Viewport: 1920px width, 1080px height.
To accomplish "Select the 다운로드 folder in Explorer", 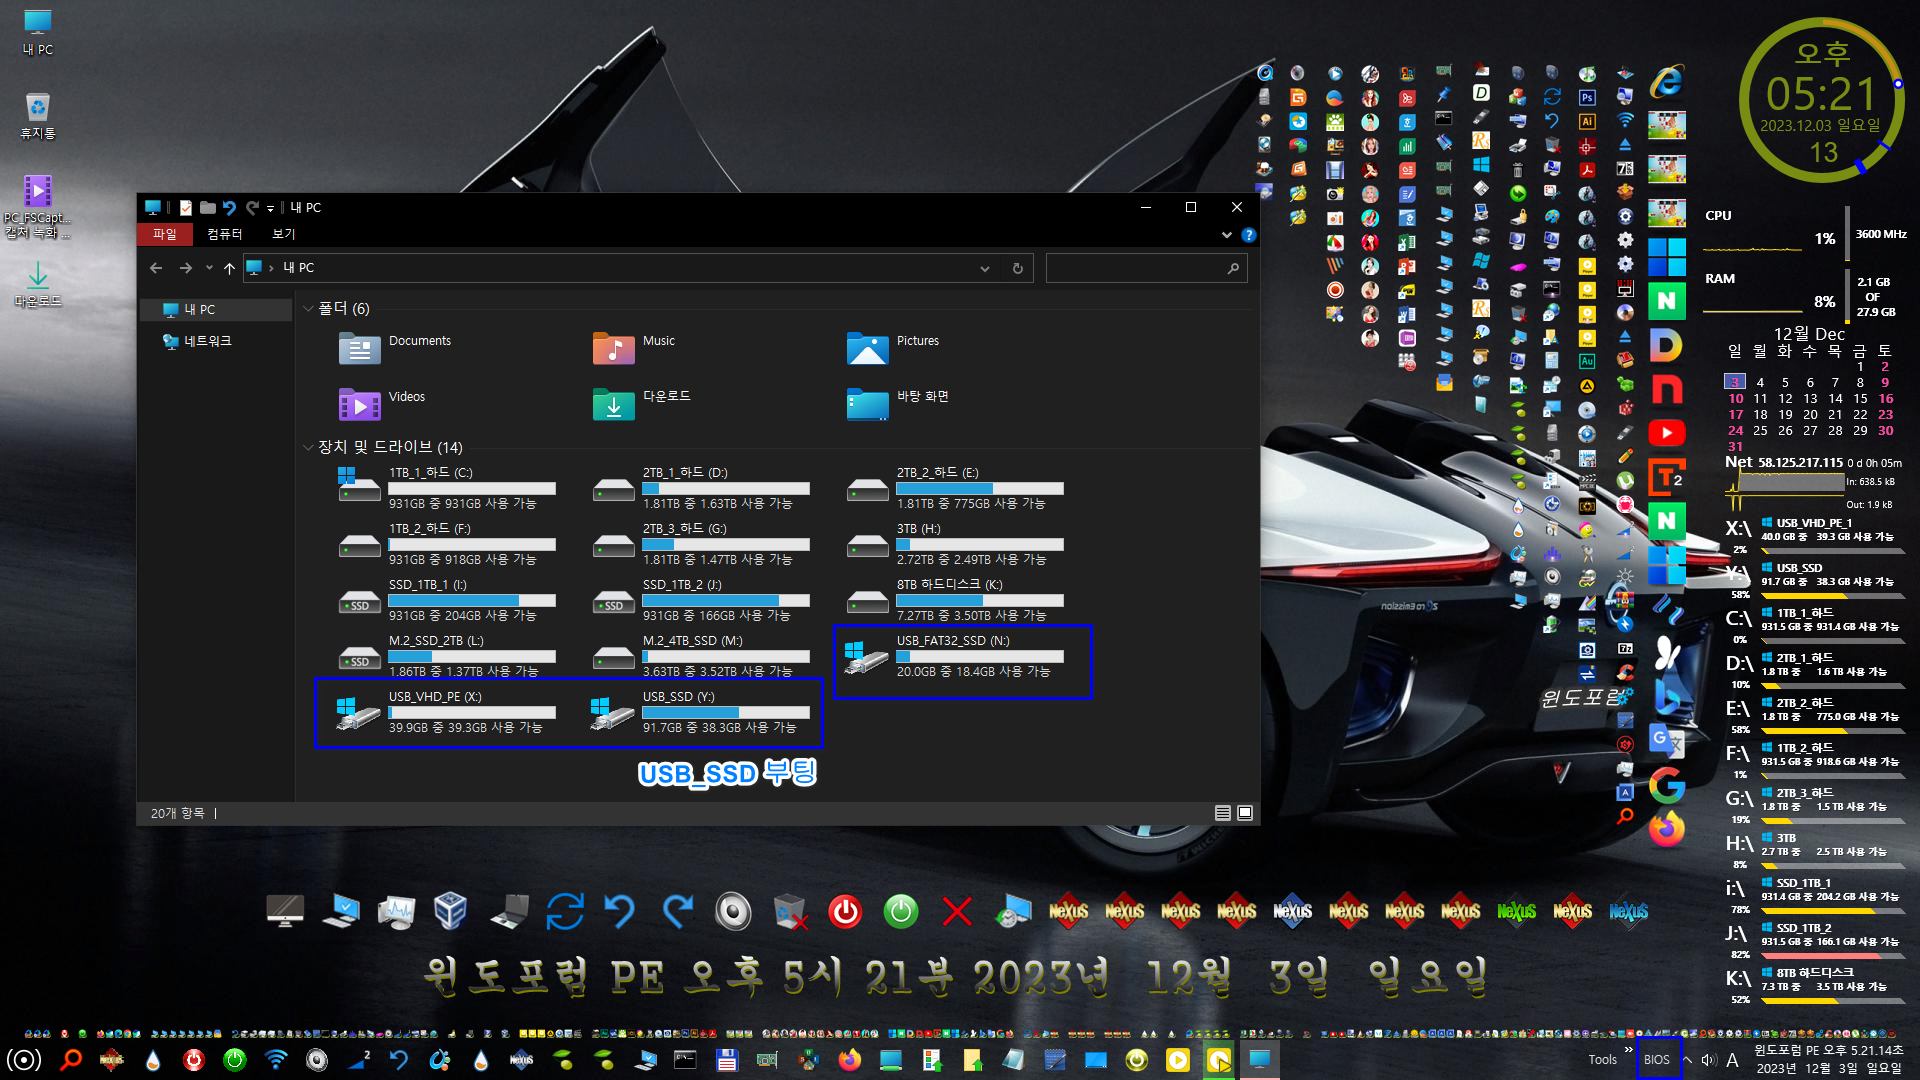I will pyautogui.click(x=642, y=403).
